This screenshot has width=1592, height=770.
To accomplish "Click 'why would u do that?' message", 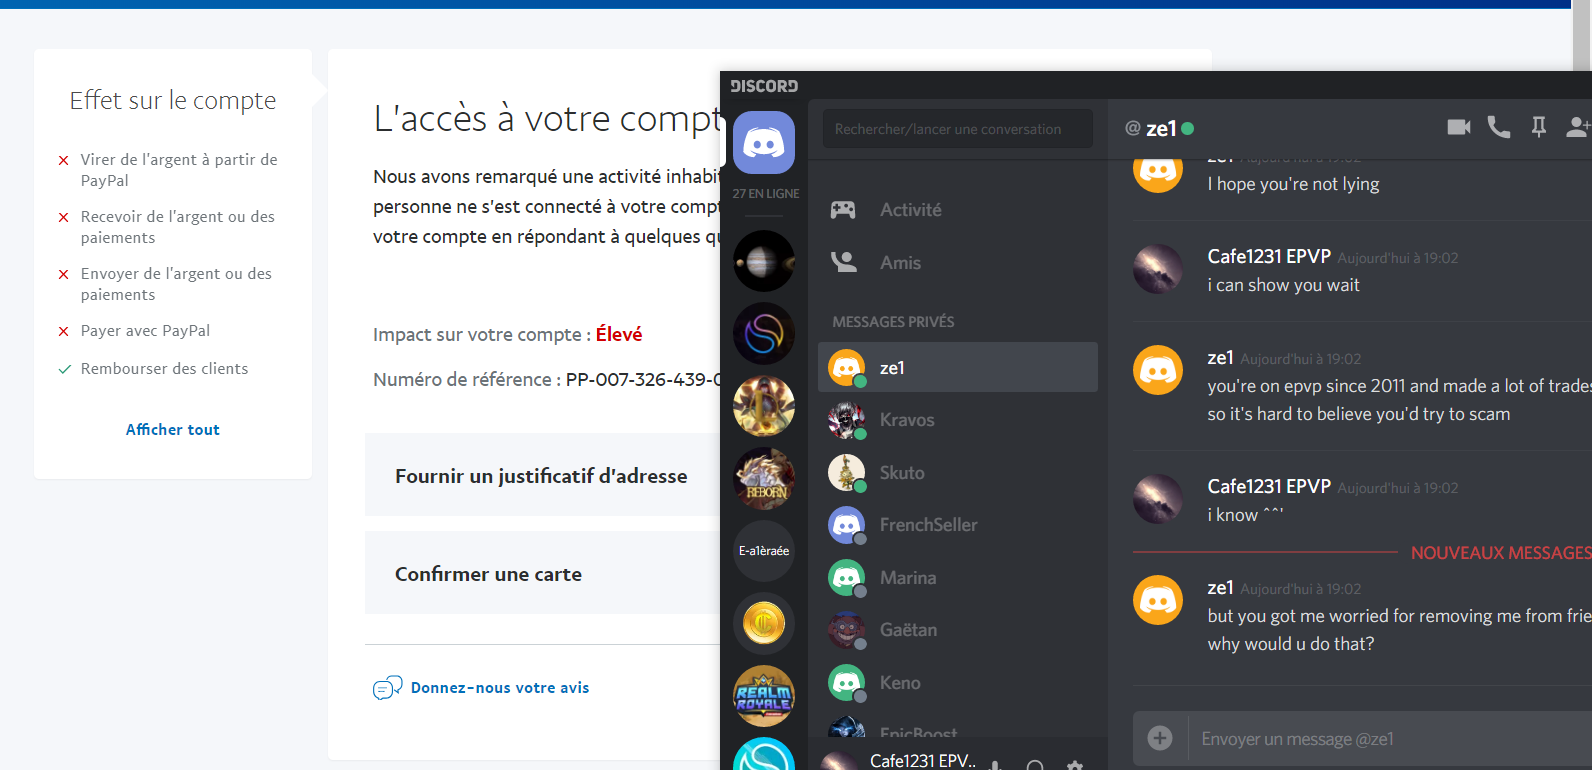I will 1290,644.
